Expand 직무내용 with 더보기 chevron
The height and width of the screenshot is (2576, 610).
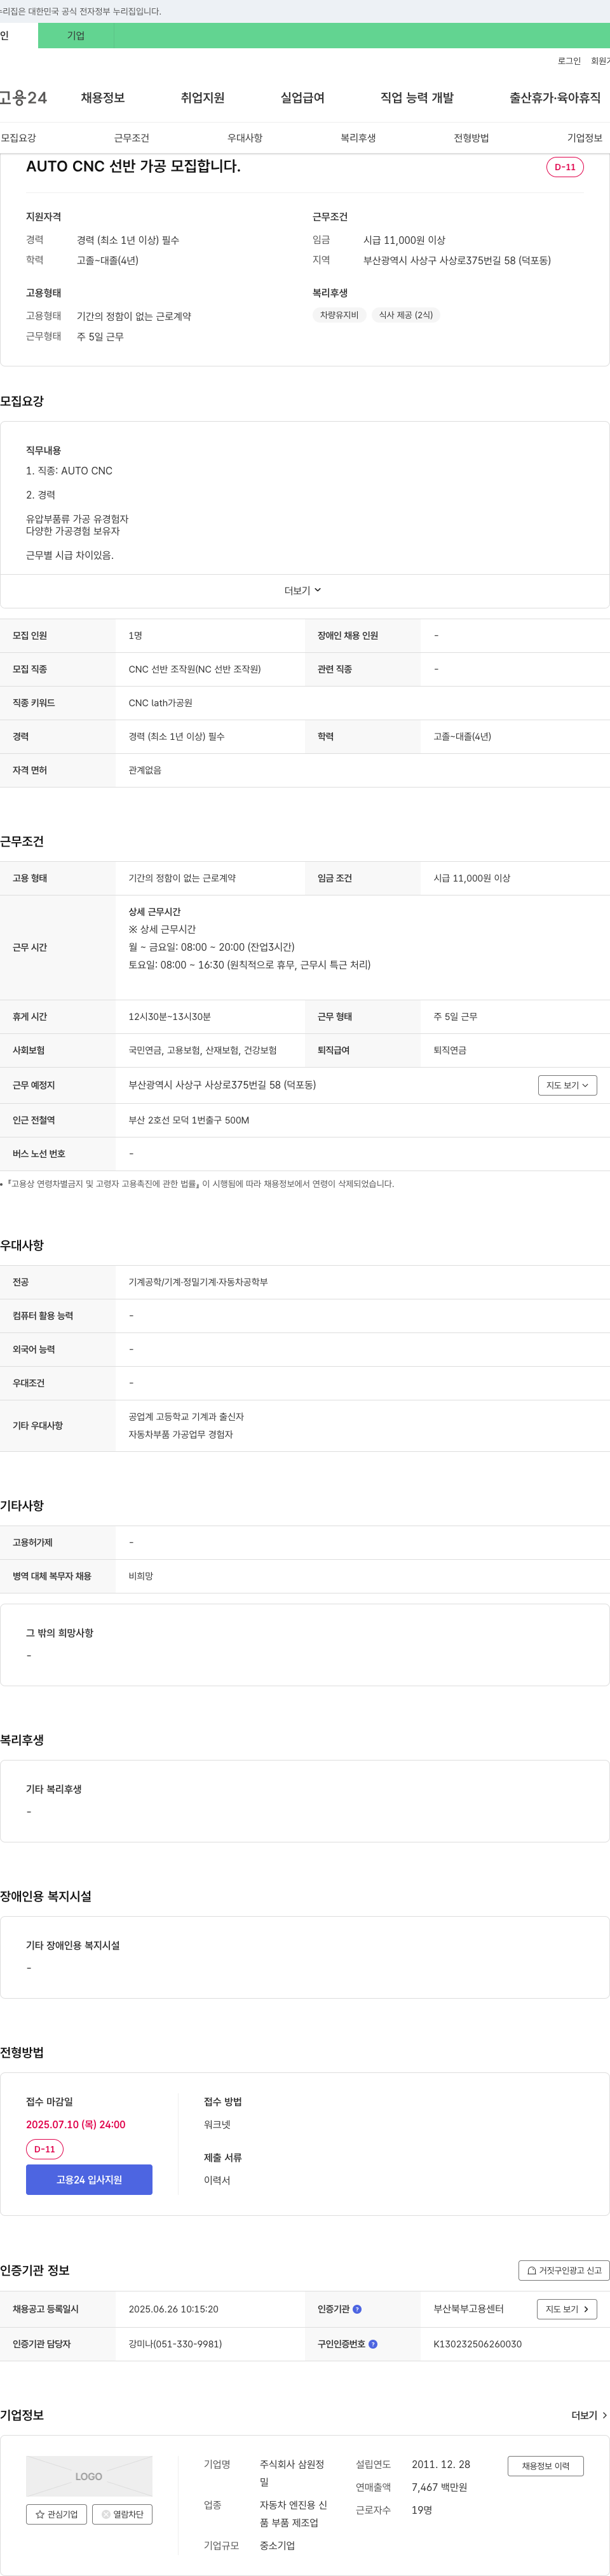303,591
